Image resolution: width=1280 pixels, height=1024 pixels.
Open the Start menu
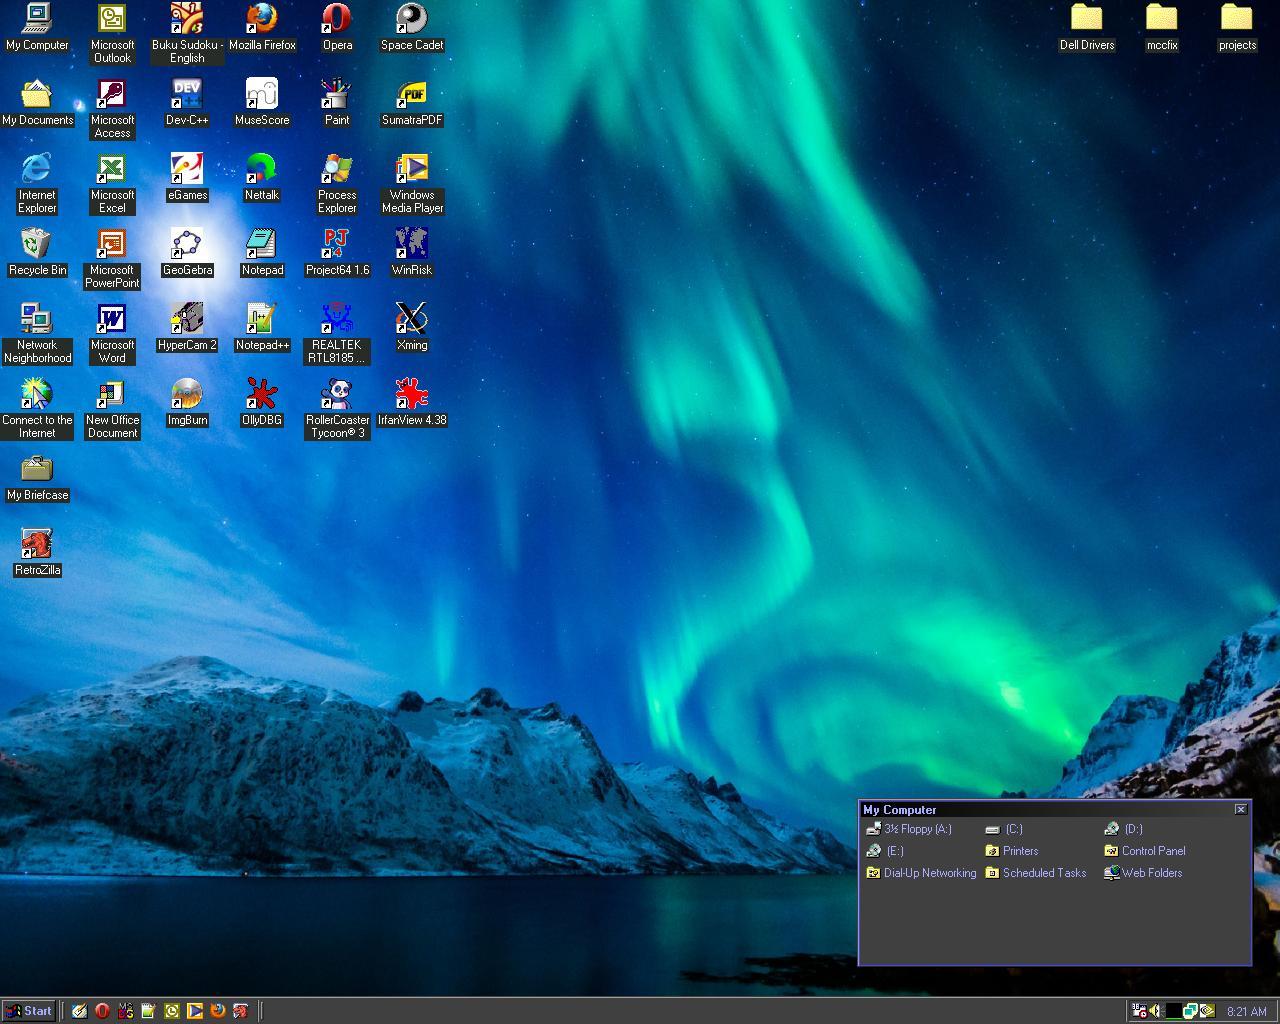click(x=29, y=1011)
